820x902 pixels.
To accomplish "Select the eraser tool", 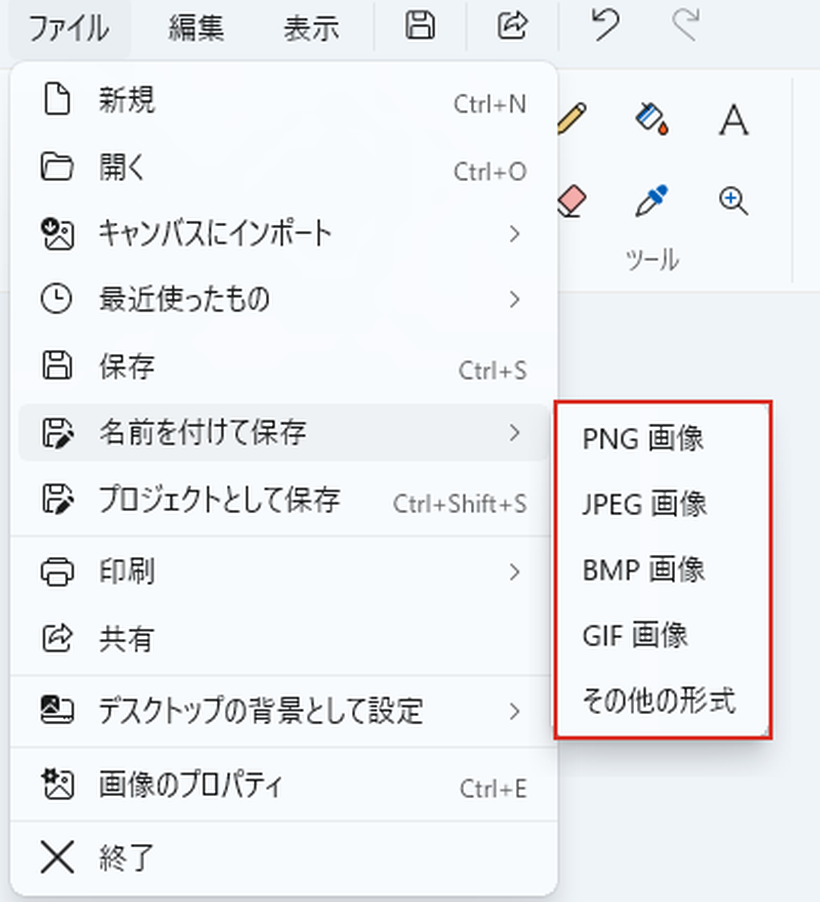I will click(x=572, y=201).
